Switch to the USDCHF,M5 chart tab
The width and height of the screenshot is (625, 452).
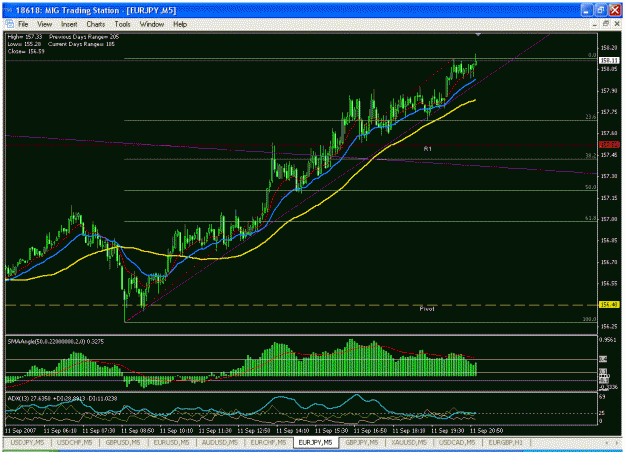[75, 442]
